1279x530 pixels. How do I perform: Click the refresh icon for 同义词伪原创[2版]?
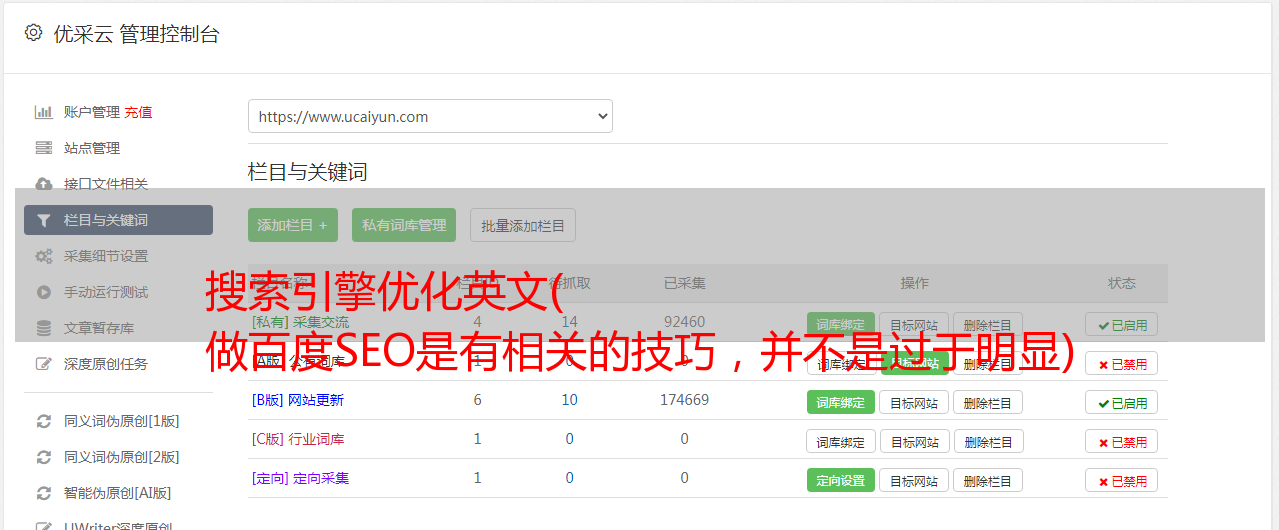pos(44,457)
